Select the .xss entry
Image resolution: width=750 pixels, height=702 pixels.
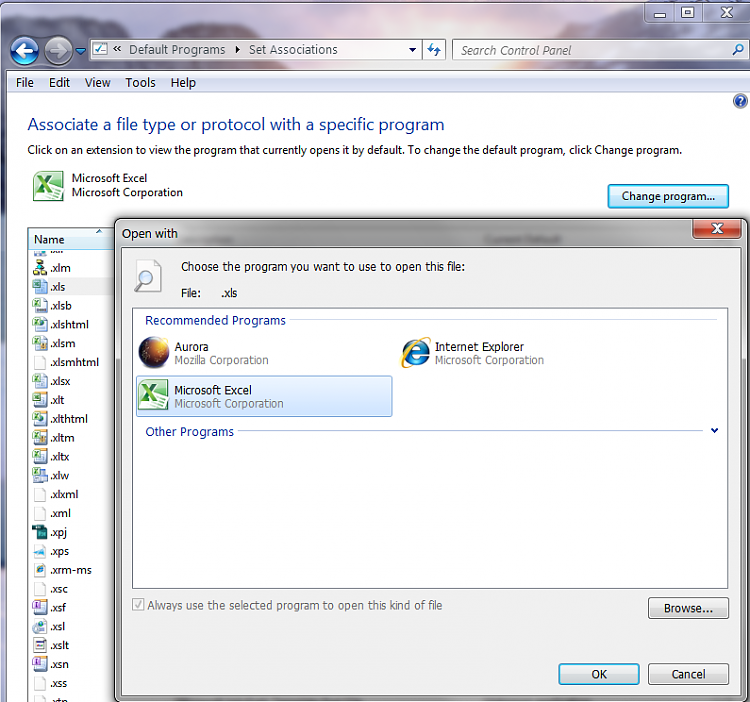[x=51, y=683]
